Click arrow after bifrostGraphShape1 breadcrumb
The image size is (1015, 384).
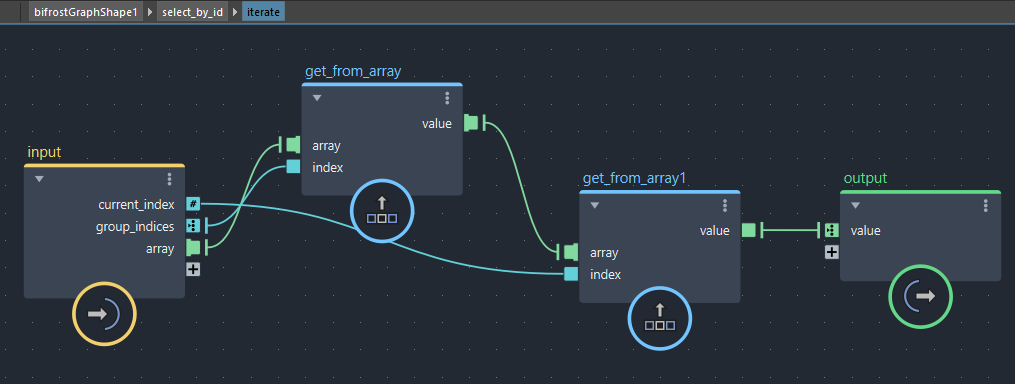[150, 12]
